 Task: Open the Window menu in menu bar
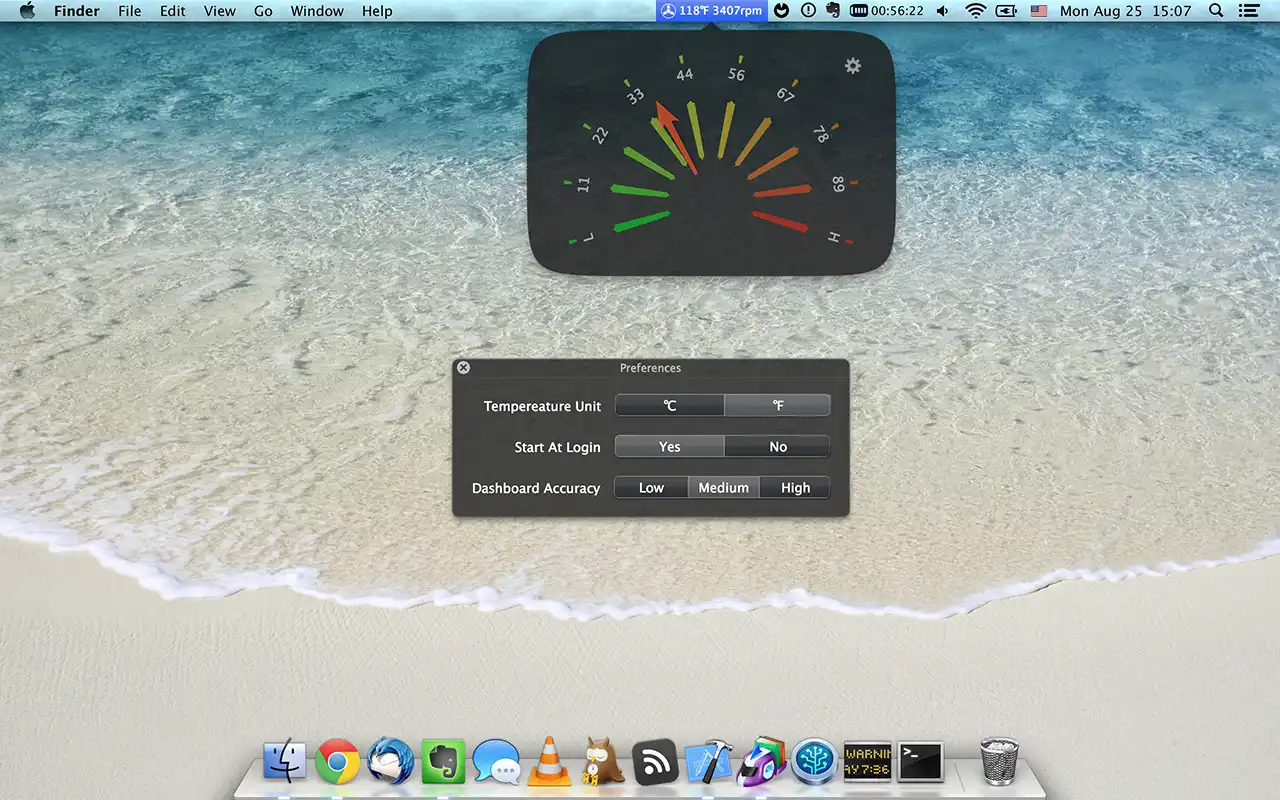317,11
